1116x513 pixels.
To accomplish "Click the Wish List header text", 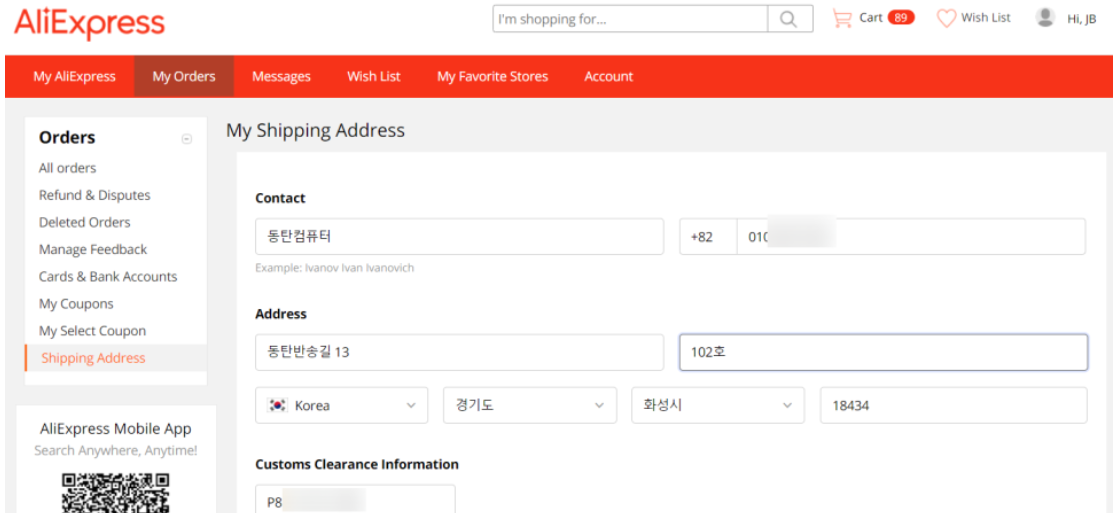I will [x=986, y=18].
